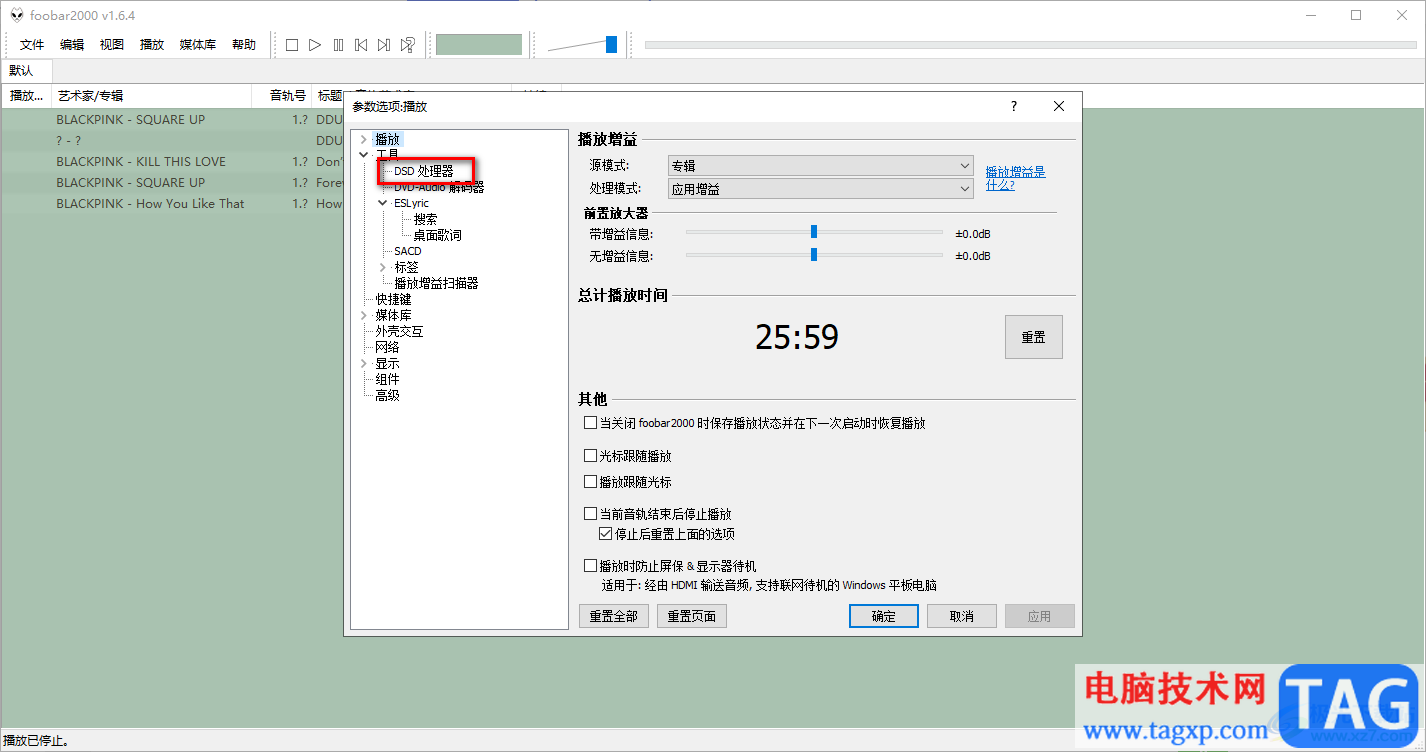Open the 媒体库 menu
Screen dimensions: 1426x752
pos(198,45)
